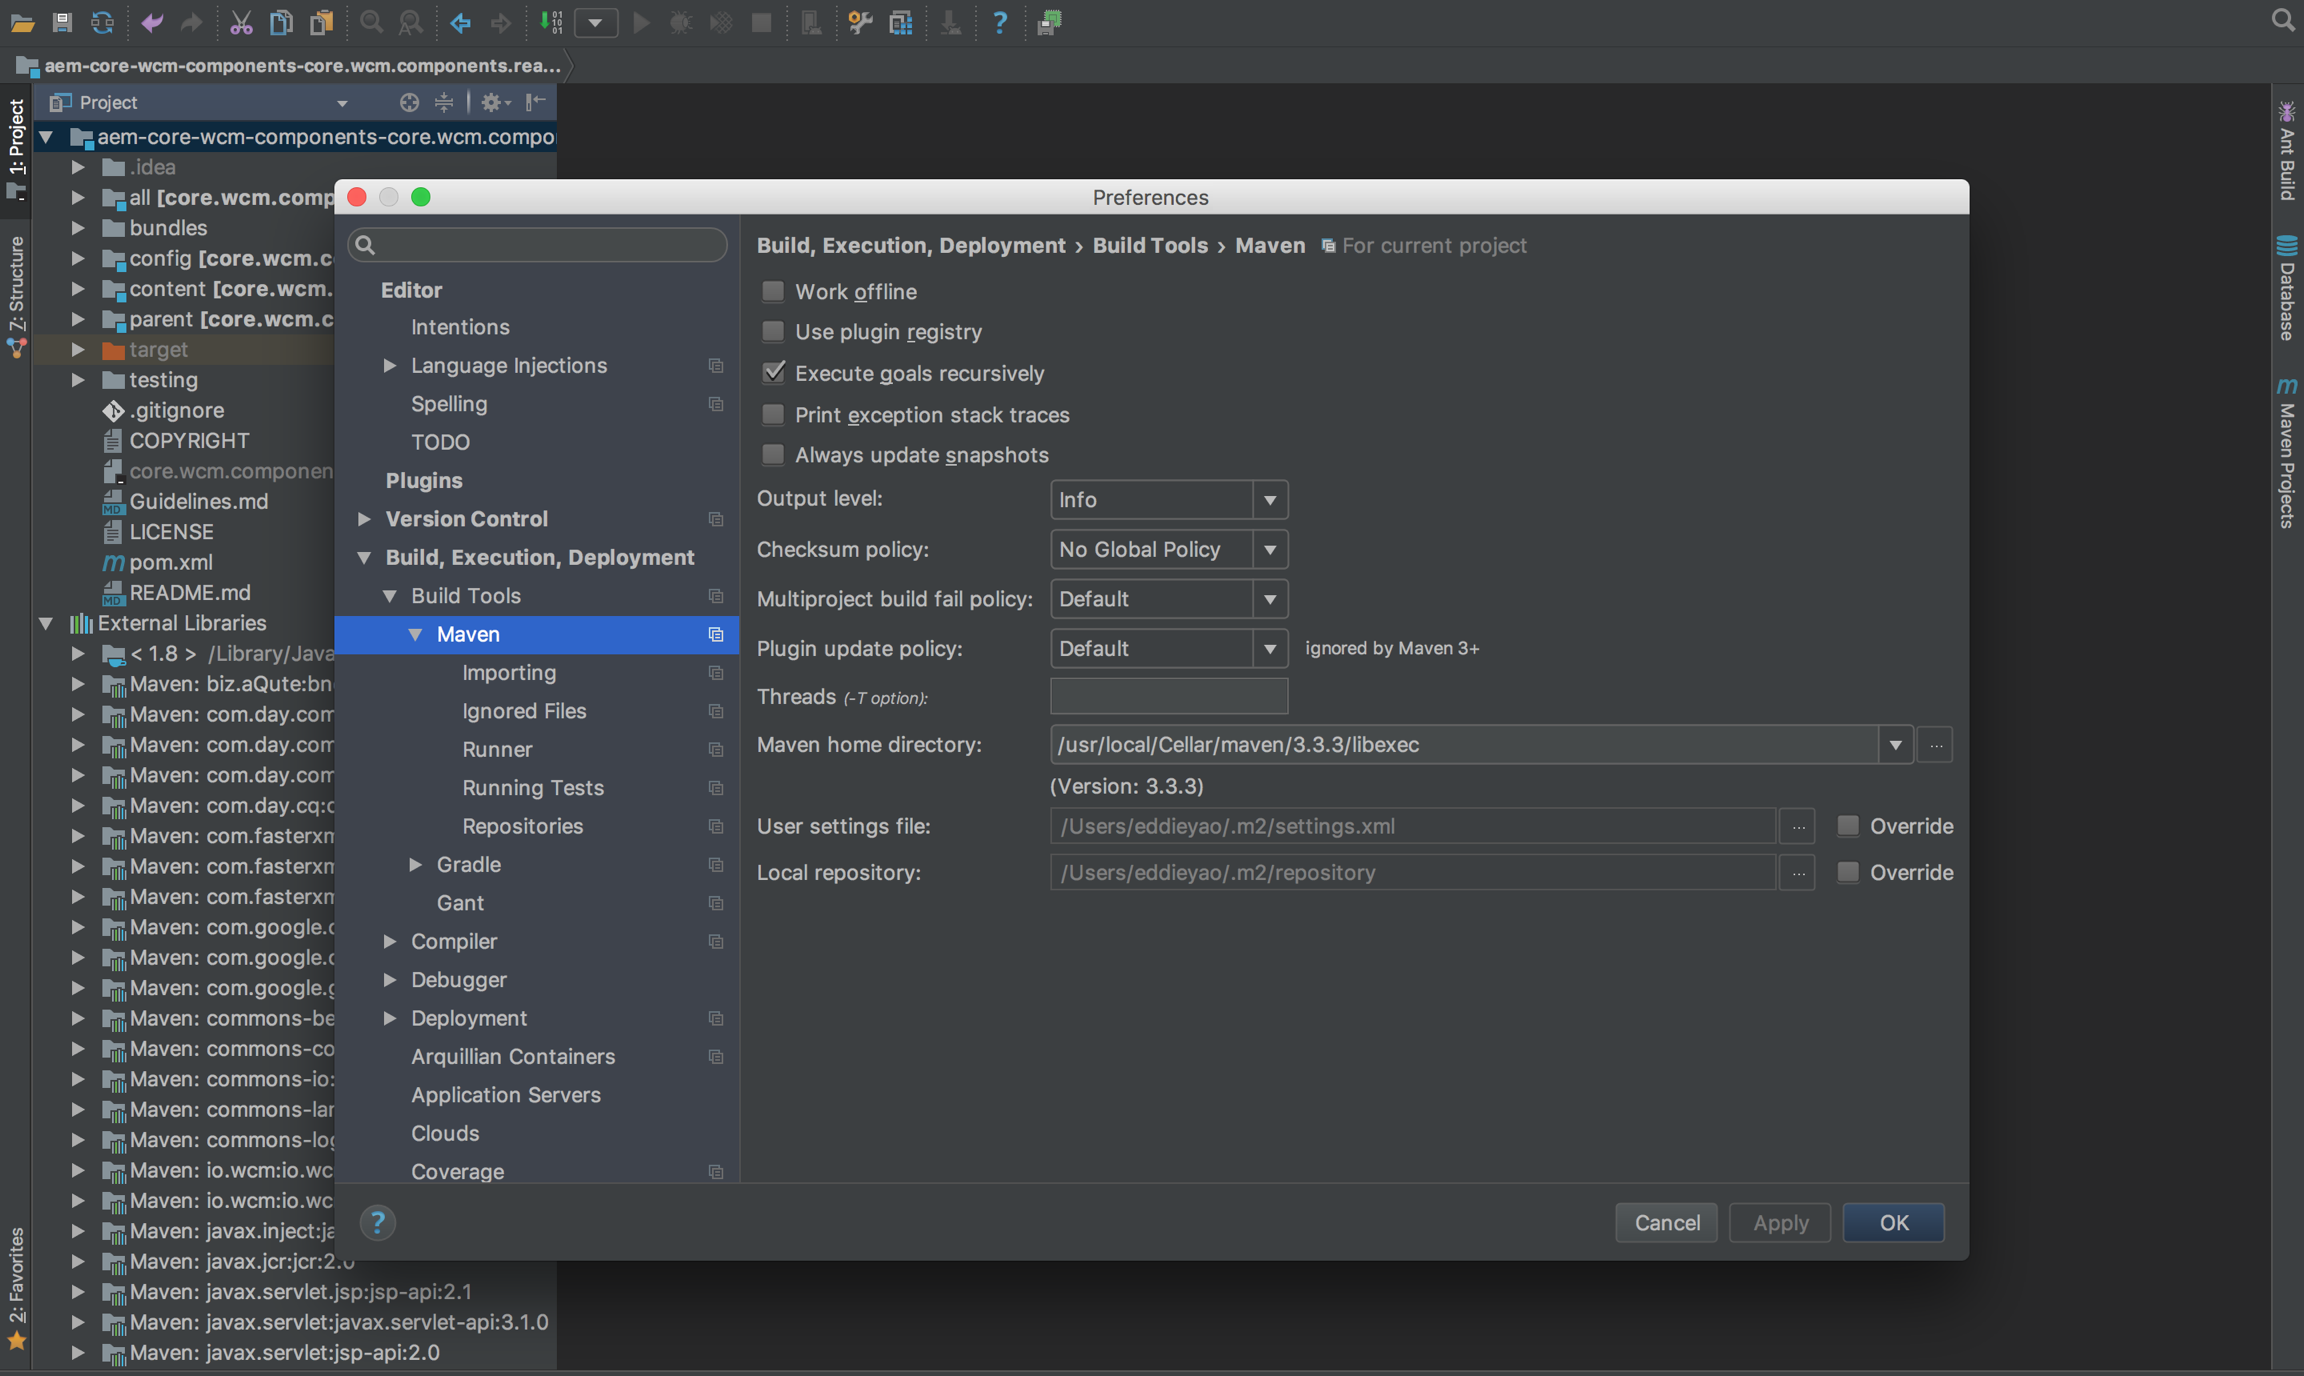This screenshot has height=1376, width=2304.
Task: Enable the Work offline checkbox
Action: [x=771, y=290]
